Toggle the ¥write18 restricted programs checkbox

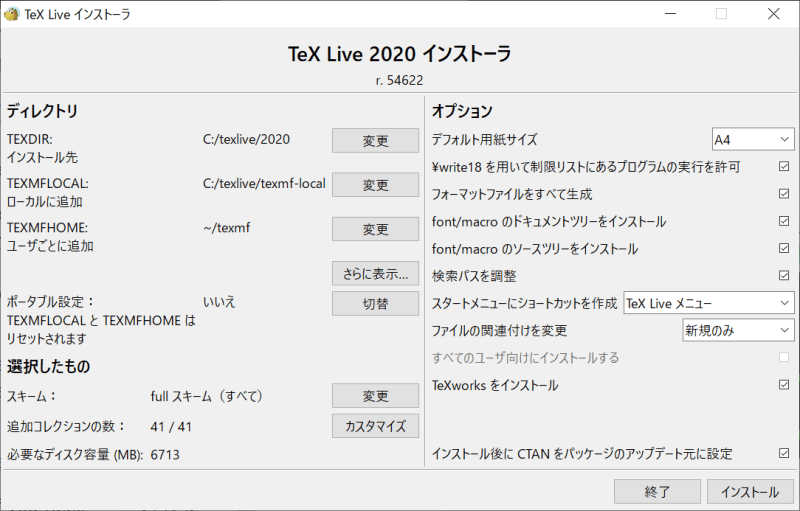784,166
